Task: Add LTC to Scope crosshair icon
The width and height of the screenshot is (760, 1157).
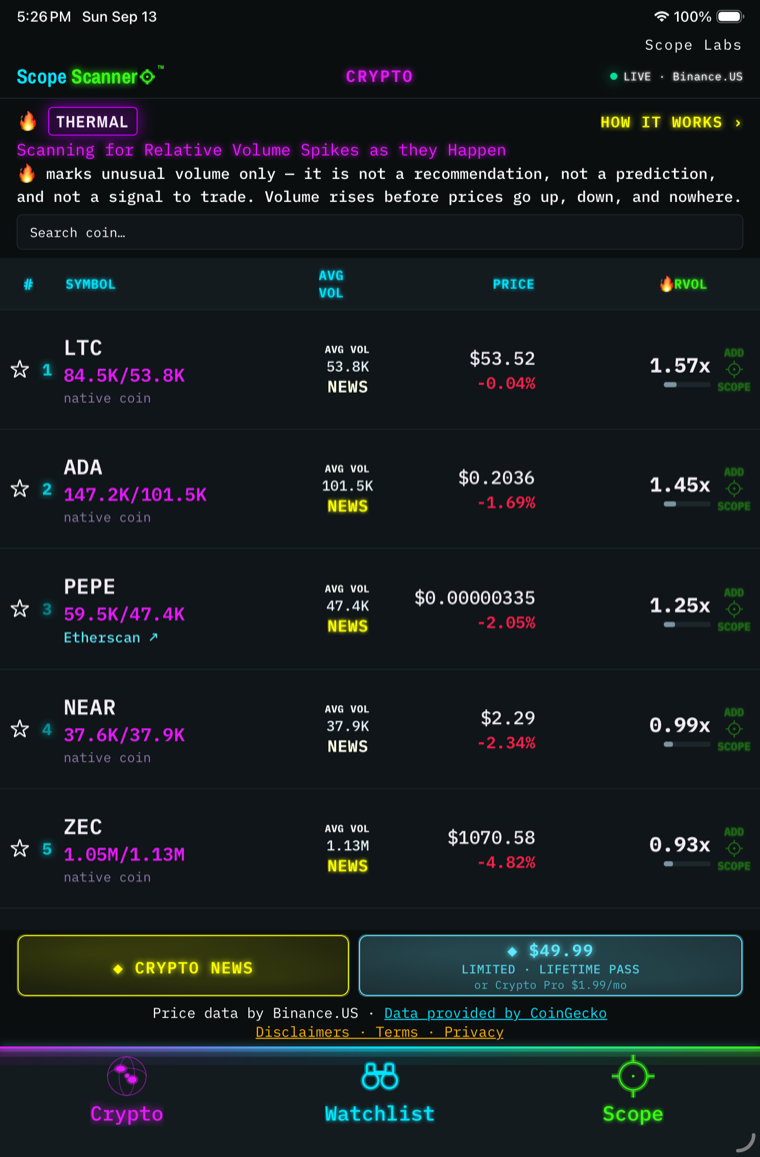Action: 733,370
